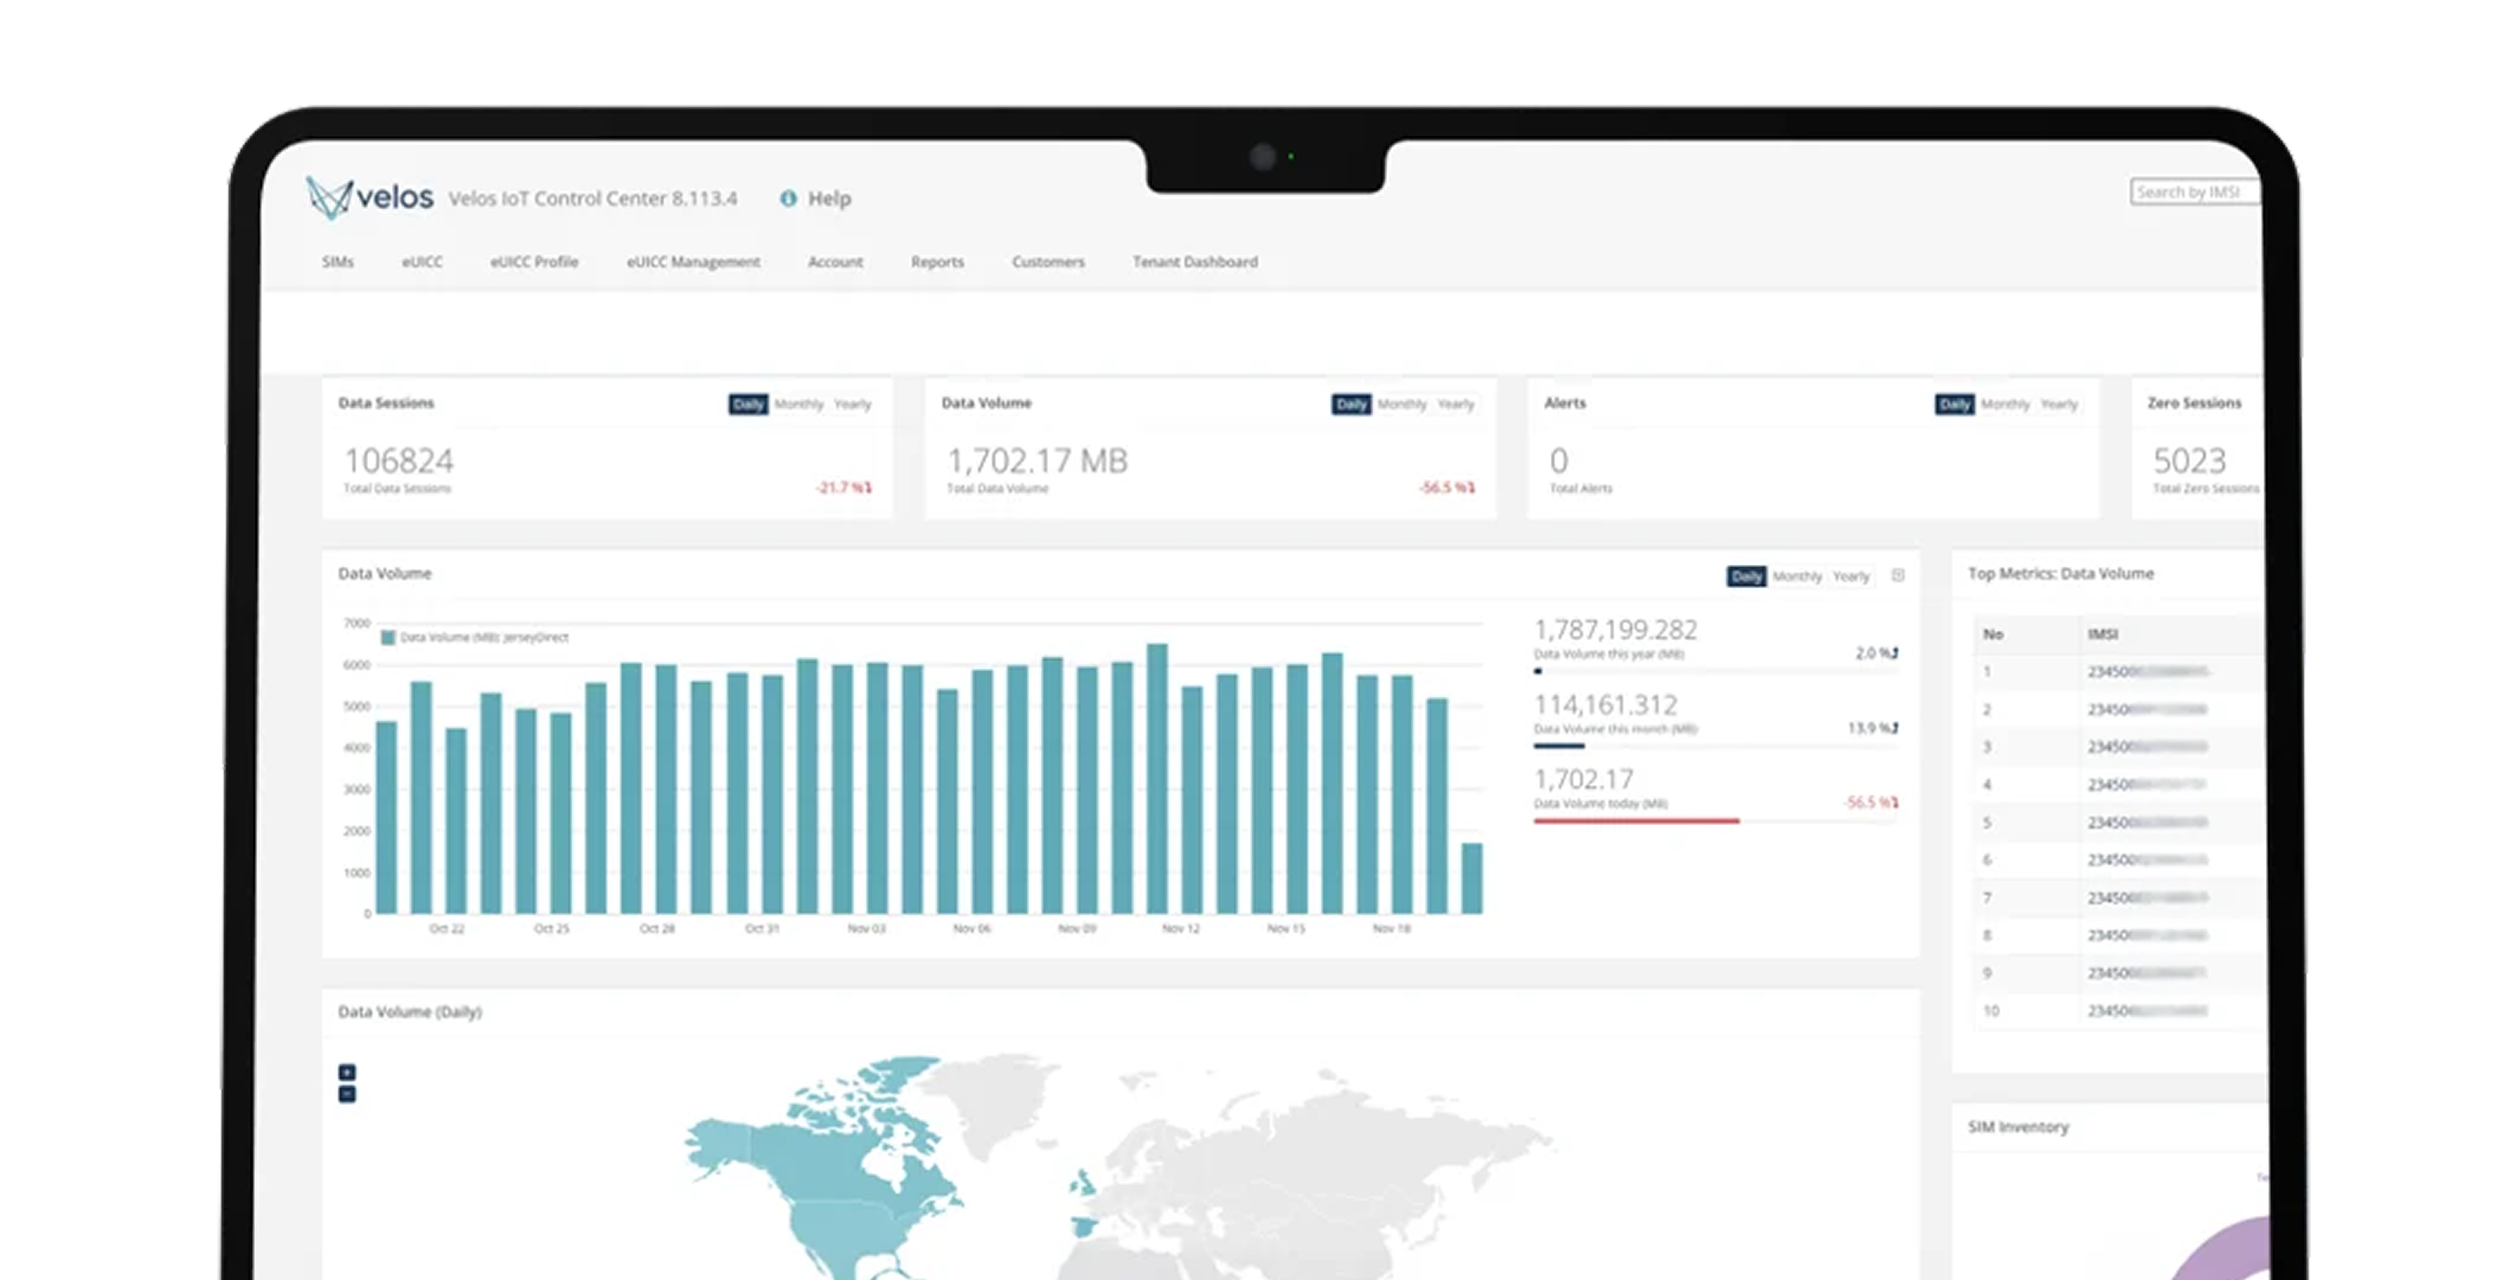This screenshot has height=1280, width=2516.
Task: Click the Data Volume today red progress bar
Action: click(1636, 821)
